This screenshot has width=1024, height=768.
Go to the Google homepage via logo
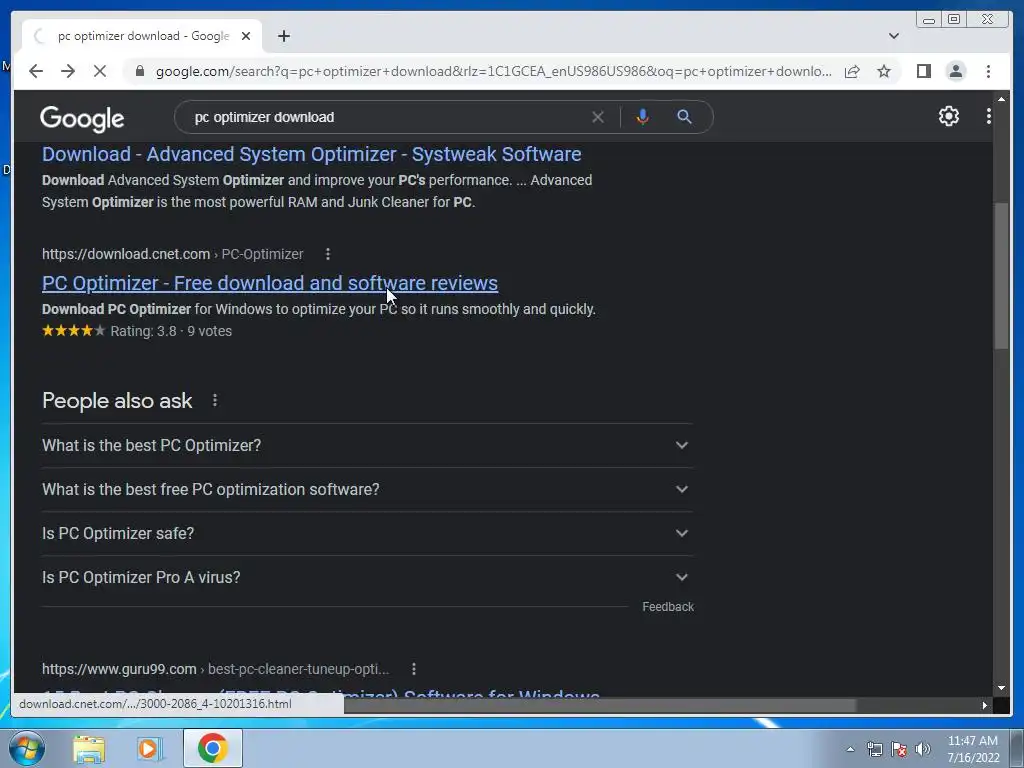click(82, 118)
